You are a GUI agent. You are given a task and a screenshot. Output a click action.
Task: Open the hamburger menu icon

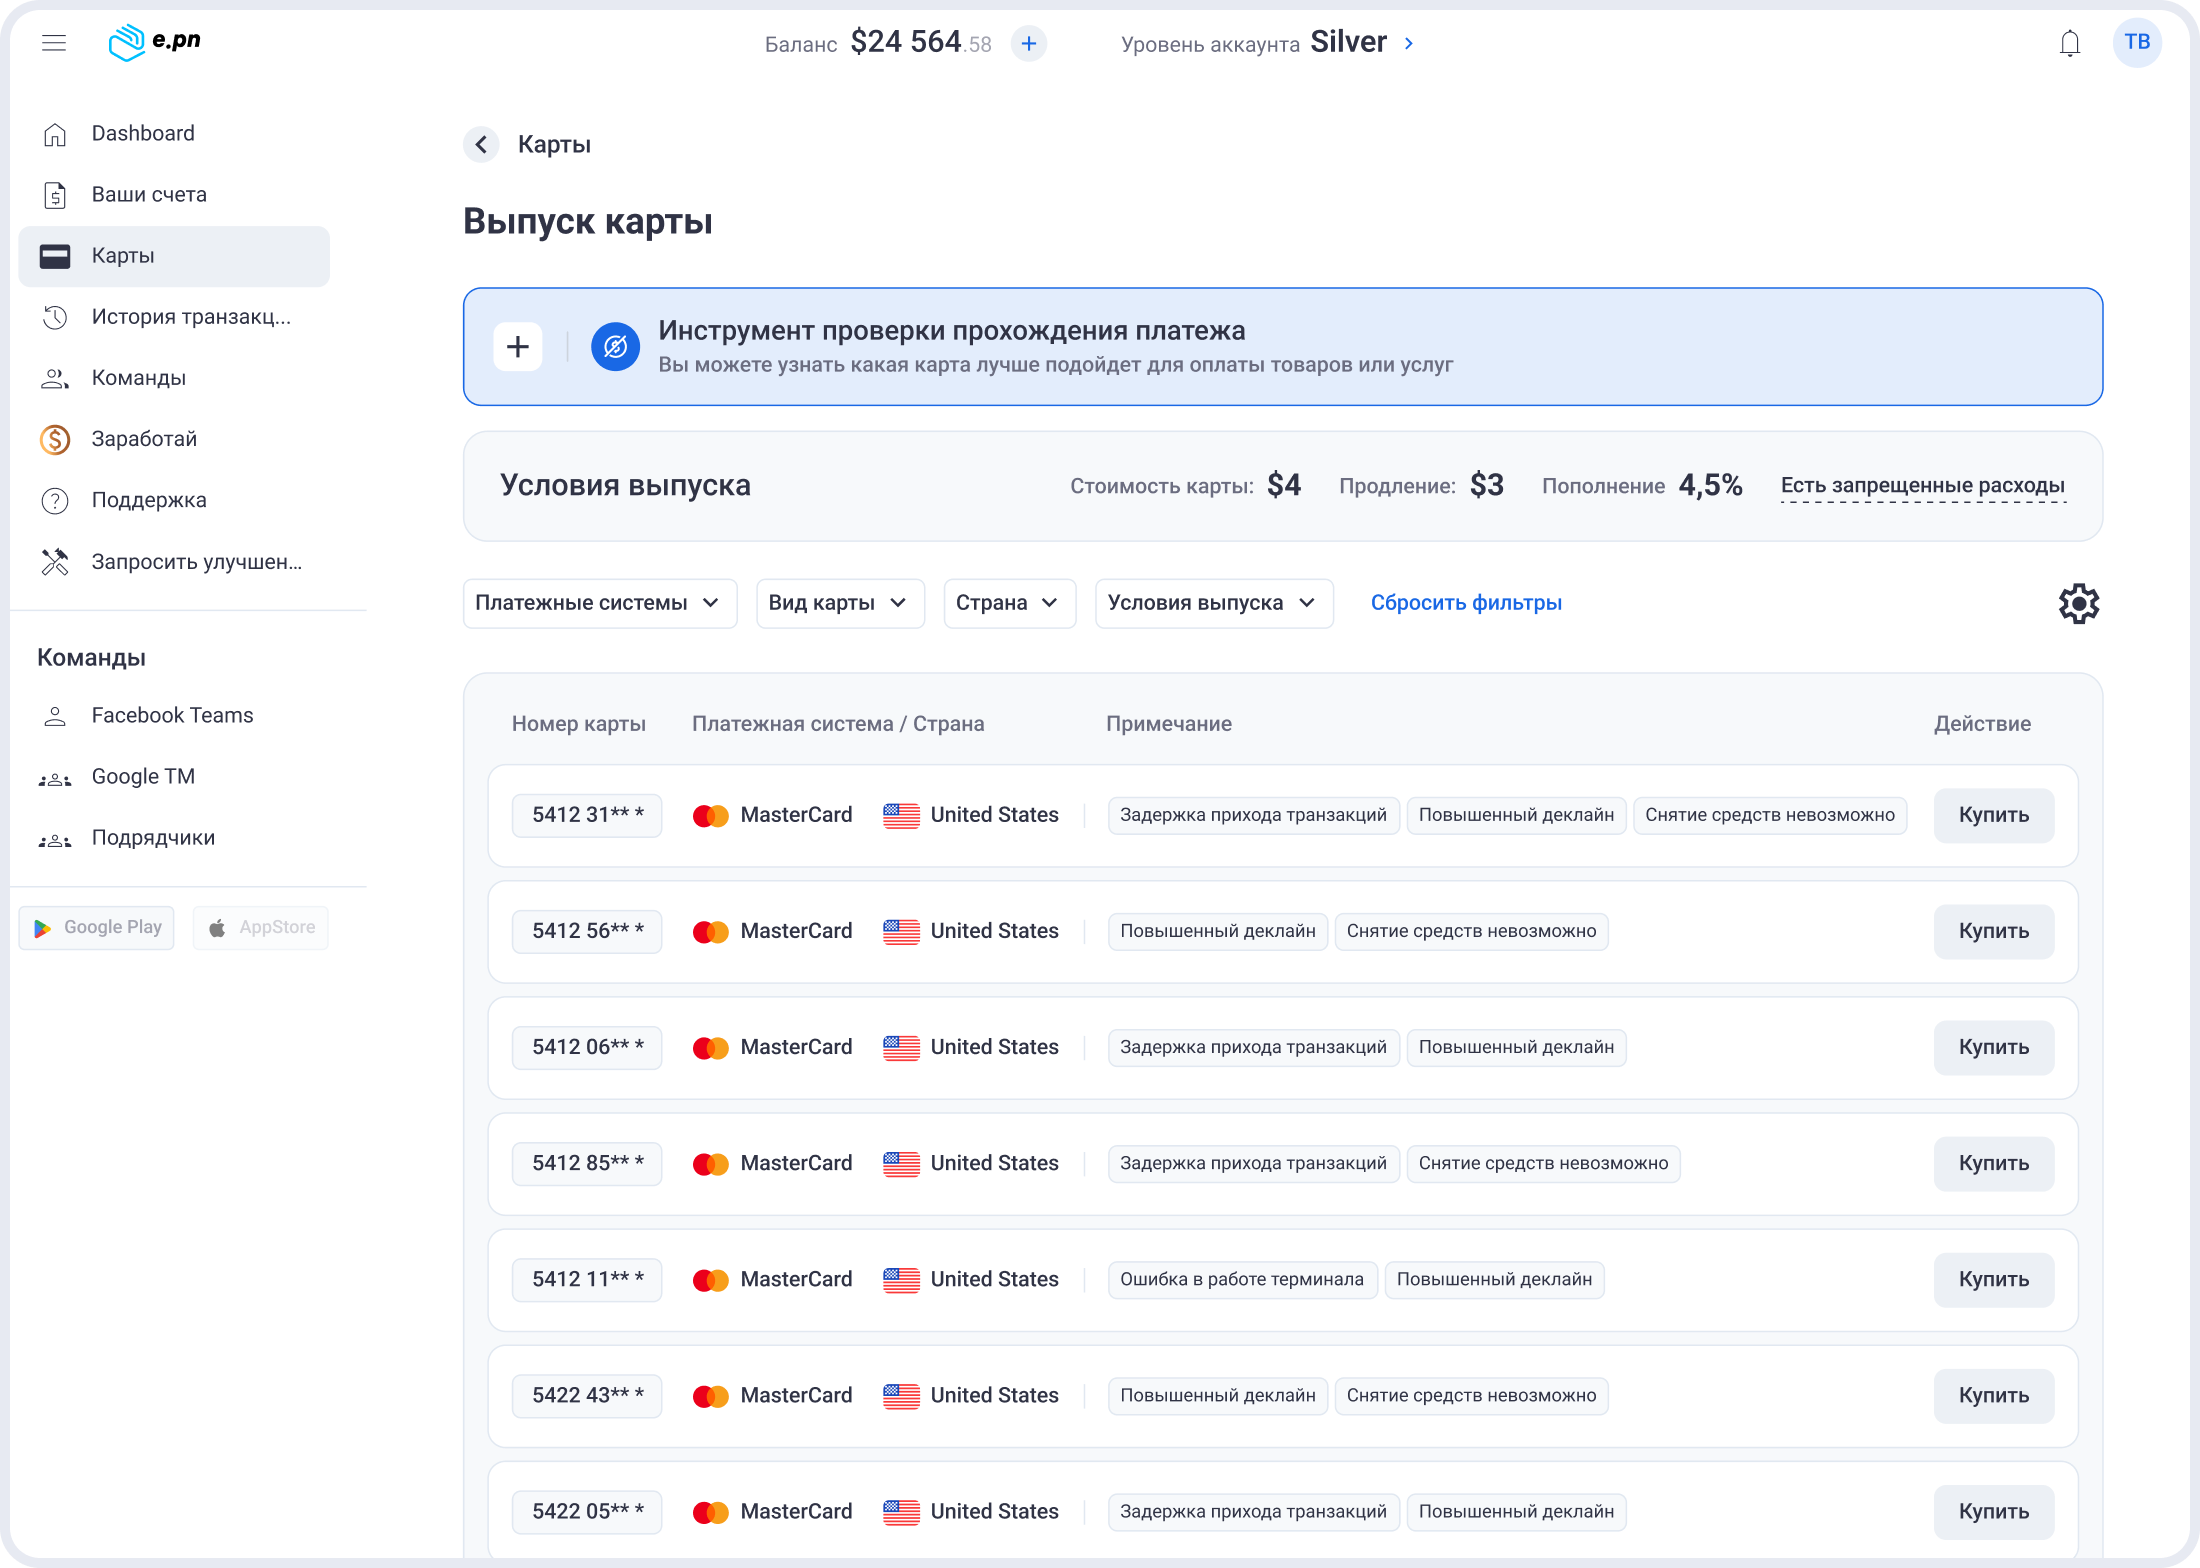[x=54, y=43]
